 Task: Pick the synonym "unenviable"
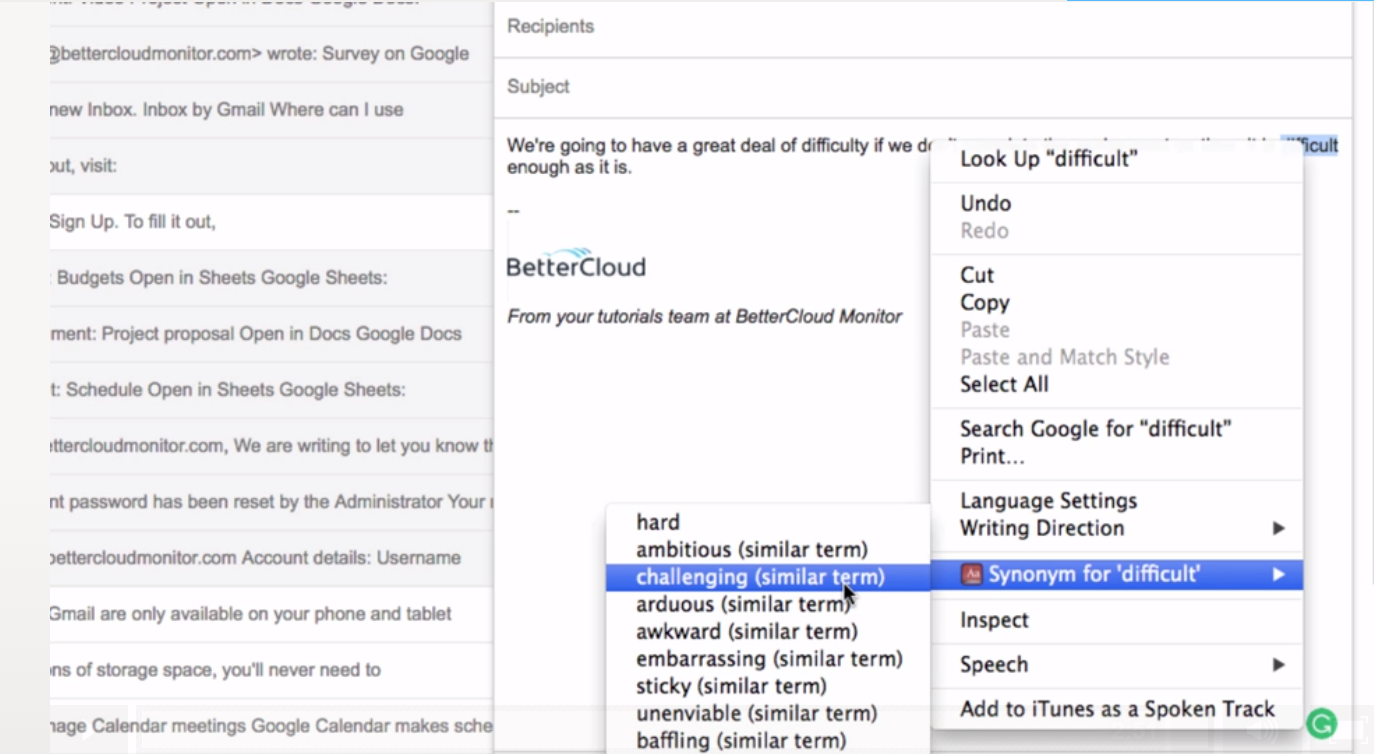[768, 713]
